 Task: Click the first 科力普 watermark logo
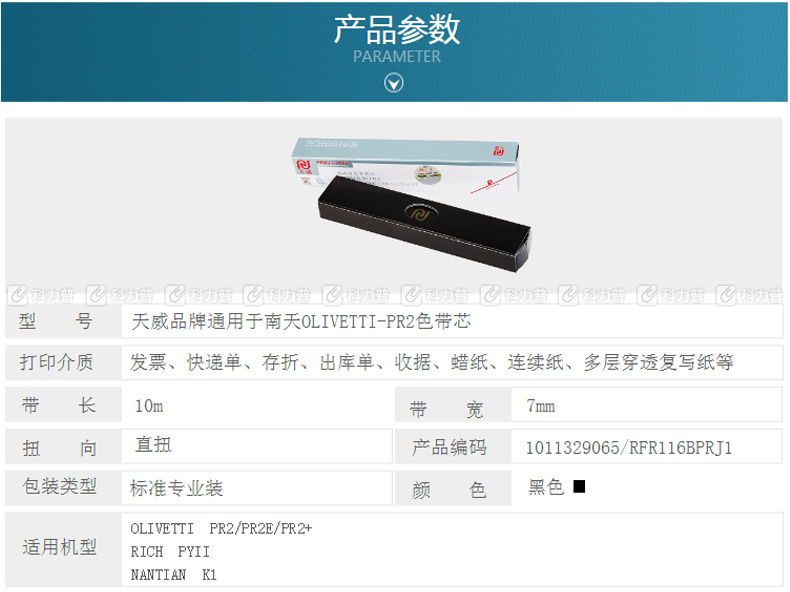[42, 295]
